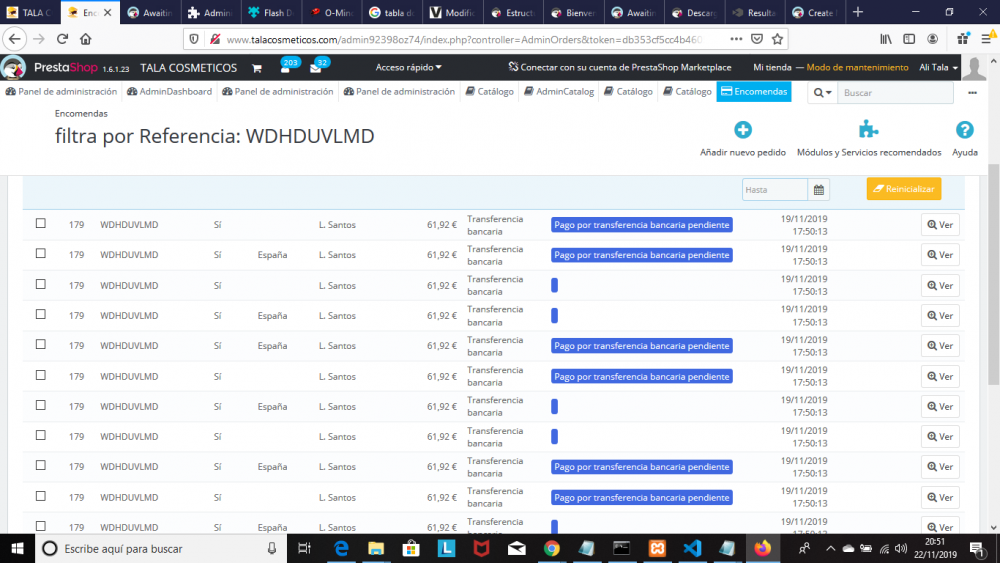The width and height of the screenshot is (1000, 563).
Task: Close the active Enc browser tab
Action: 108,12
